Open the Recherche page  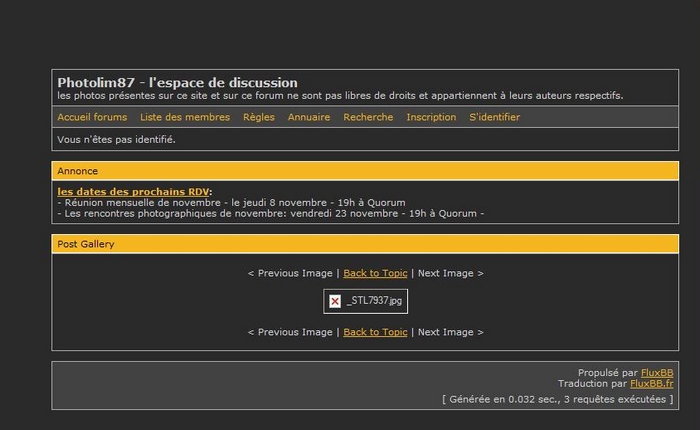[368, 117]
